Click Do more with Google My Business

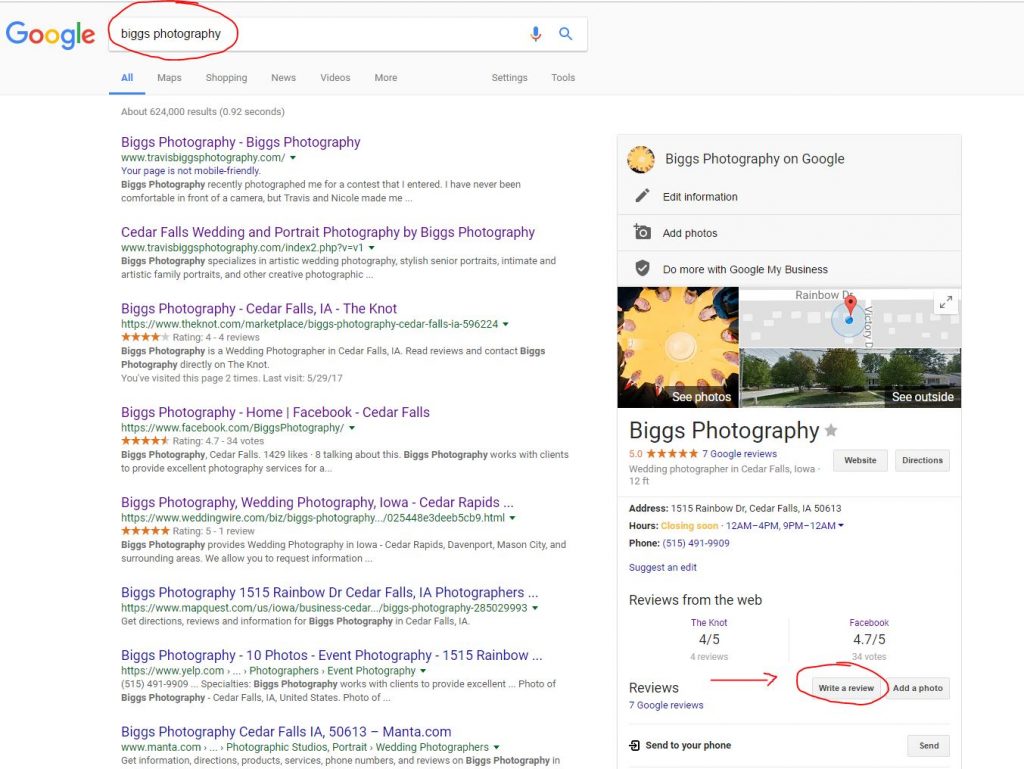click(x=745, y=270)
